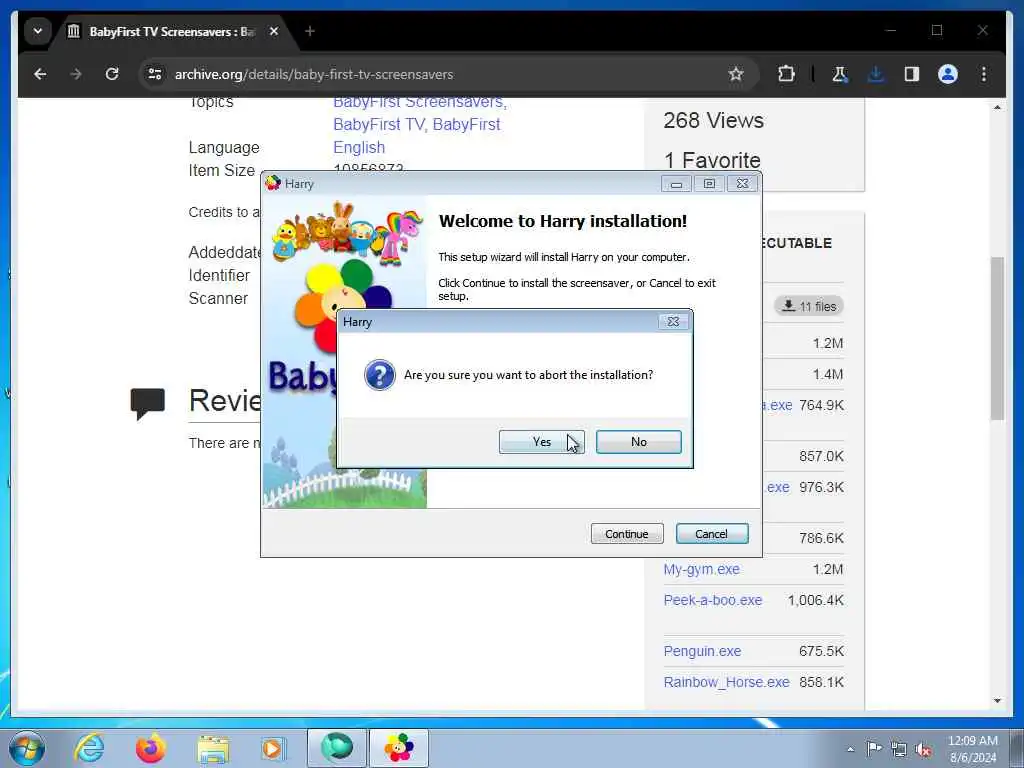Toggle Chrome side panel
This screenshot has width=1024, height=768.
point(912,74)
